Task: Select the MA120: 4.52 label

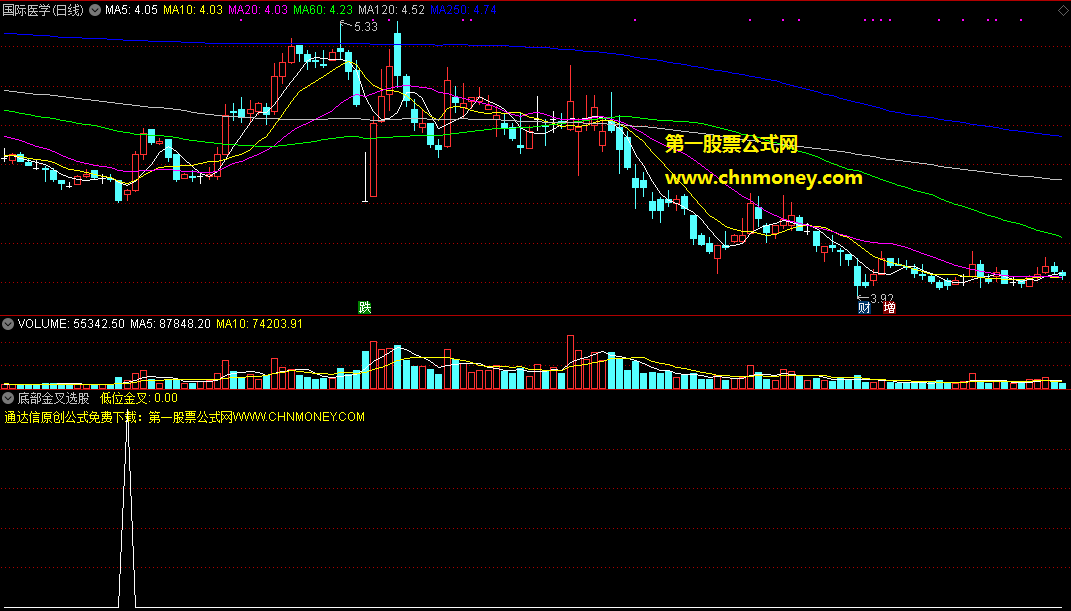Action: point(391,10)
